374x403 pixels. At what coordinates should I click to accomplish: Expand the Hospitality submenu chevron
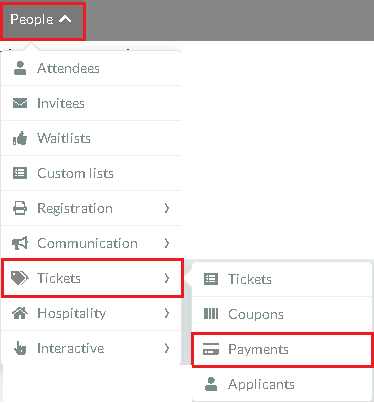(x=167, y=313)
